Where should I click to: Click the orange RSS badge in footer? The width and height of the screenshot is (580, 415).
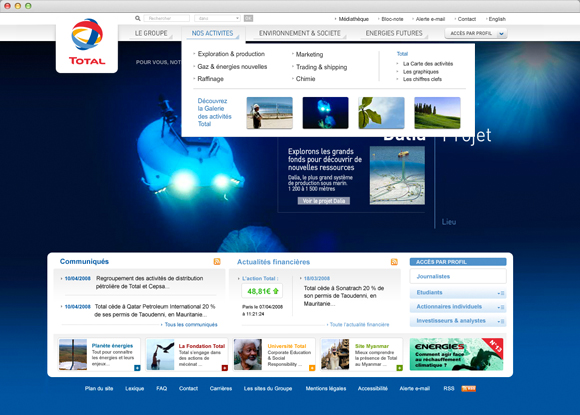pos(469,388)
